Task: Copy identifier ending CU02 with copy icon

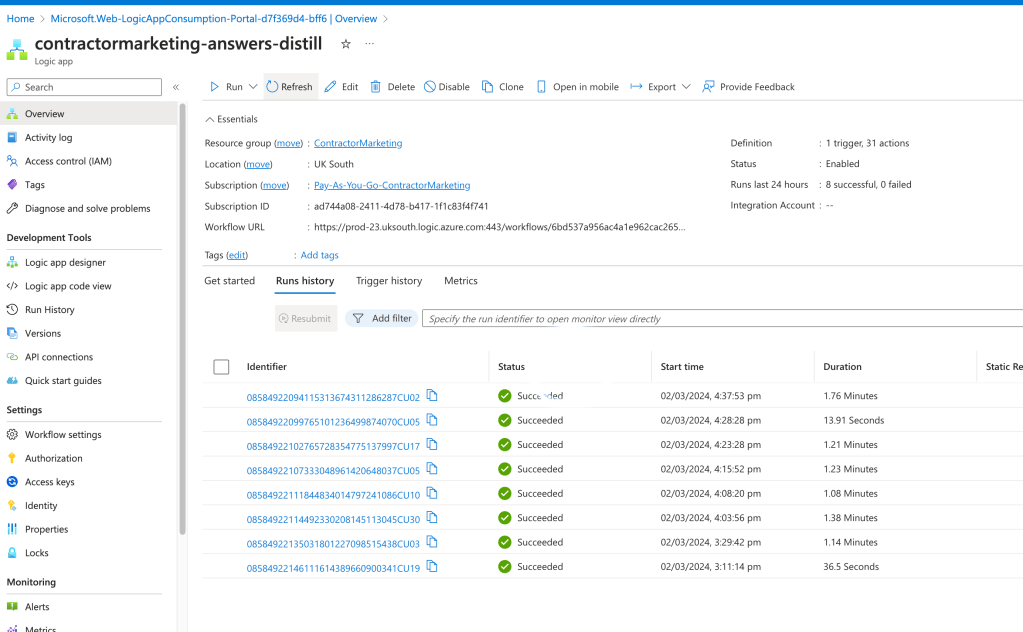Action: (x=432, y=395)
